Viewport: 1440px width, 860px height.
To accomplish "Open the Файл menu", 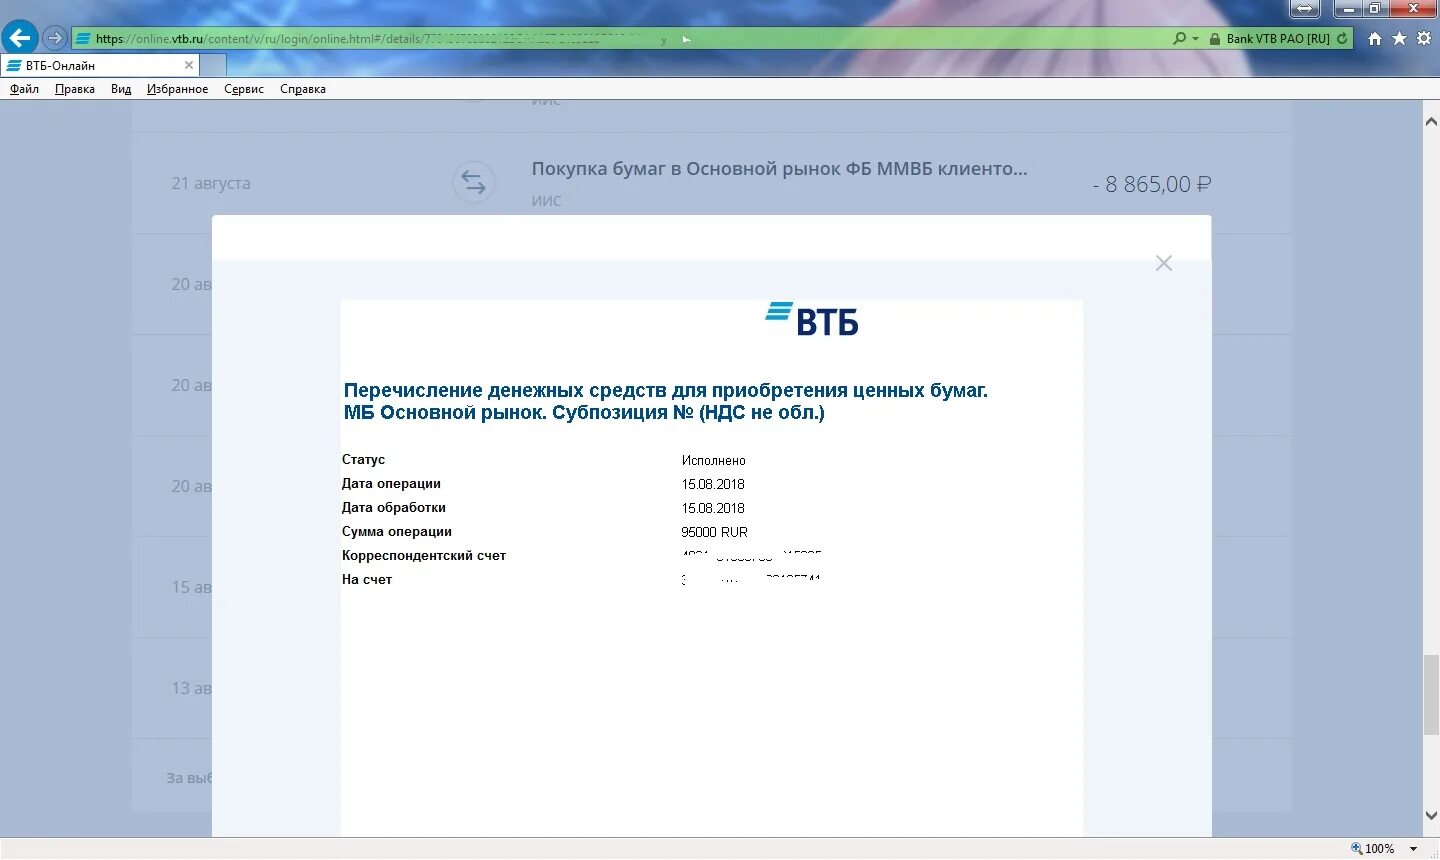I will coord(24,89).
